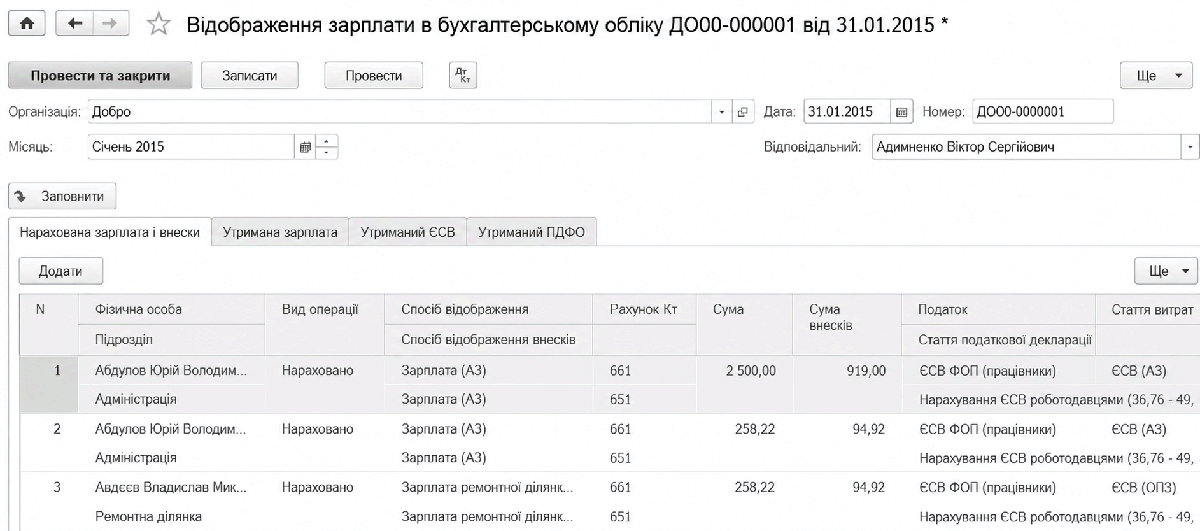The image size is (1200, 531).
Task: Click the Провести button
Action: point(373,76)
